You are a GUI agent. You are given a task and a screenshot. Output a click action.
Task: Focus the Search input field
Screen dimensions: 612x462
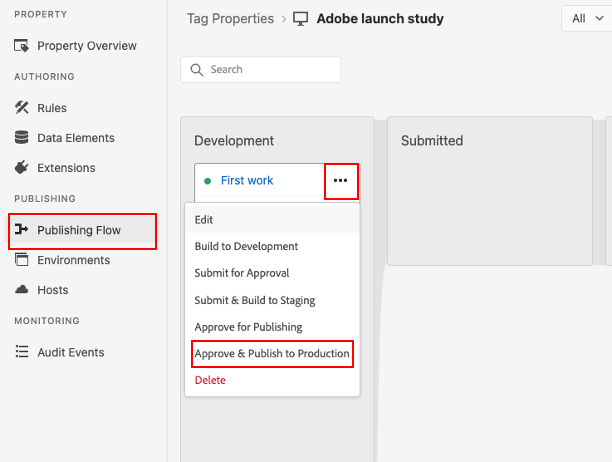260,69
